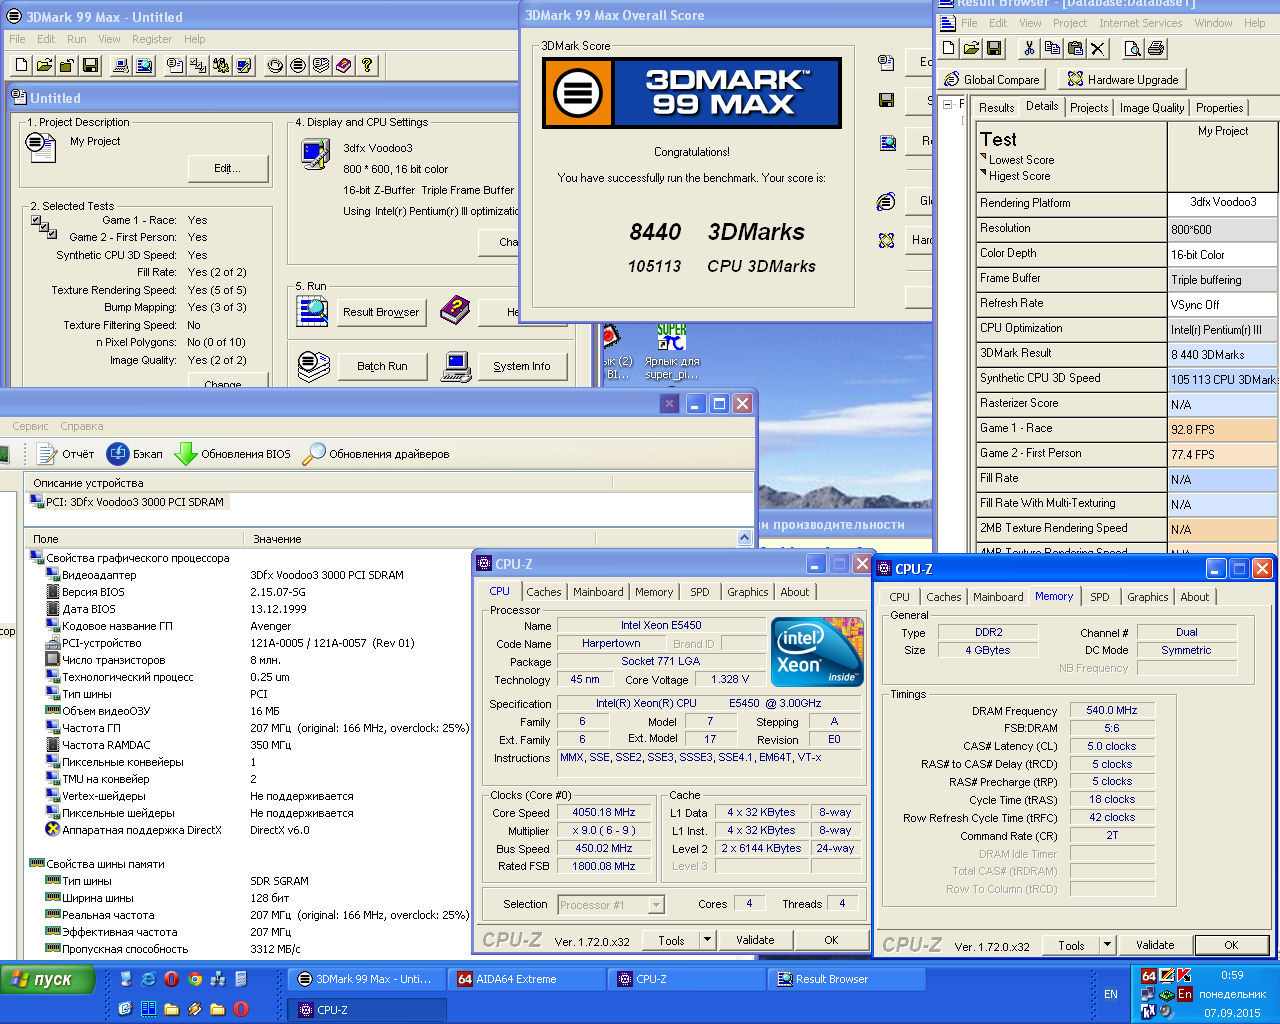Switch to Properties tab in Result Browser
The height and width of the screenshot is (1024, 1280).
1220,108
